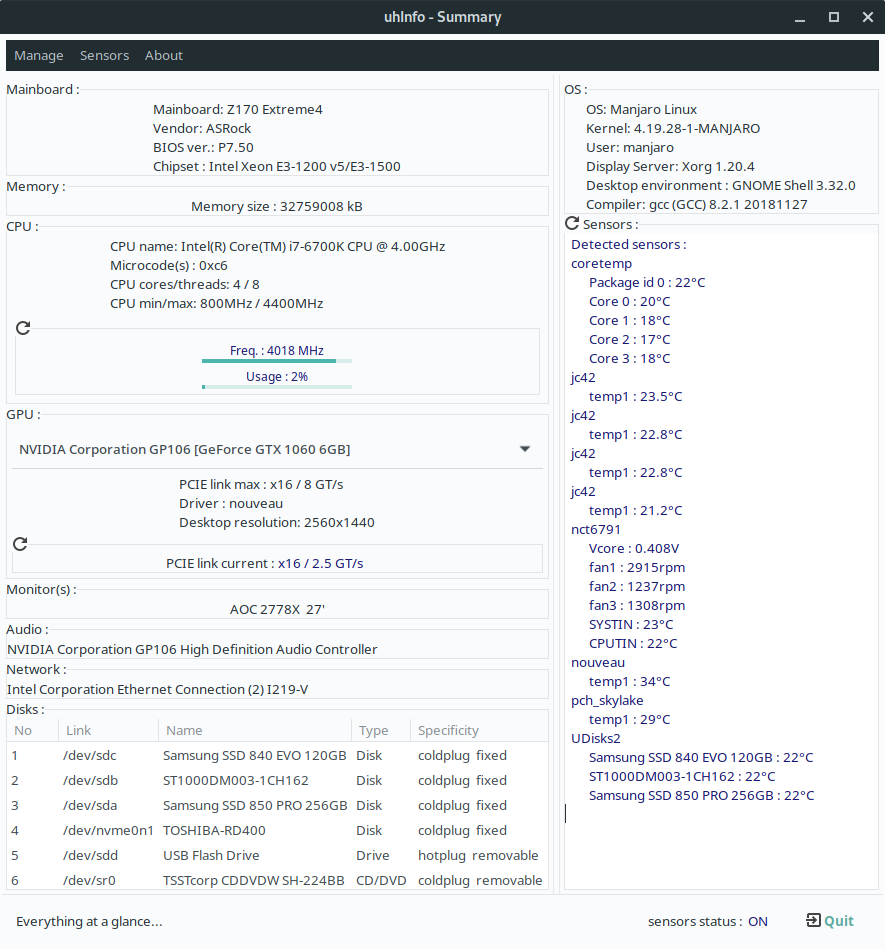Sort disks by the Specificity column header

pyautogui.click(x=479, y=731)
